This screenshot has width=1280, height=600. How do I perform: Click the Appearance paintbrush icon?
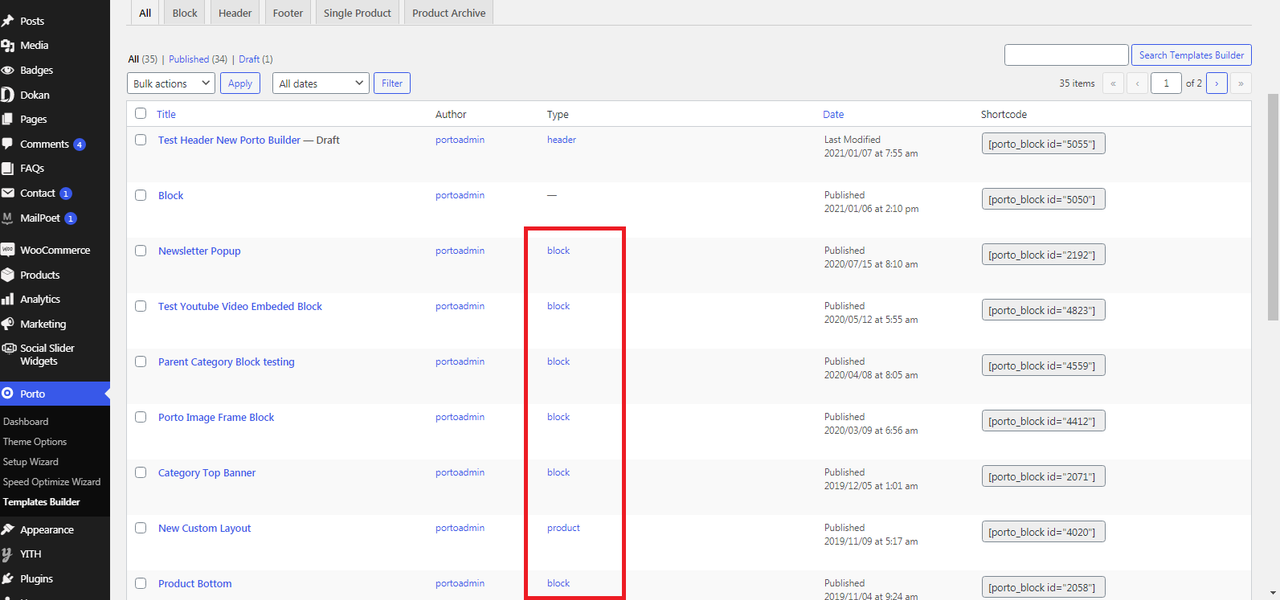[8, 529]
